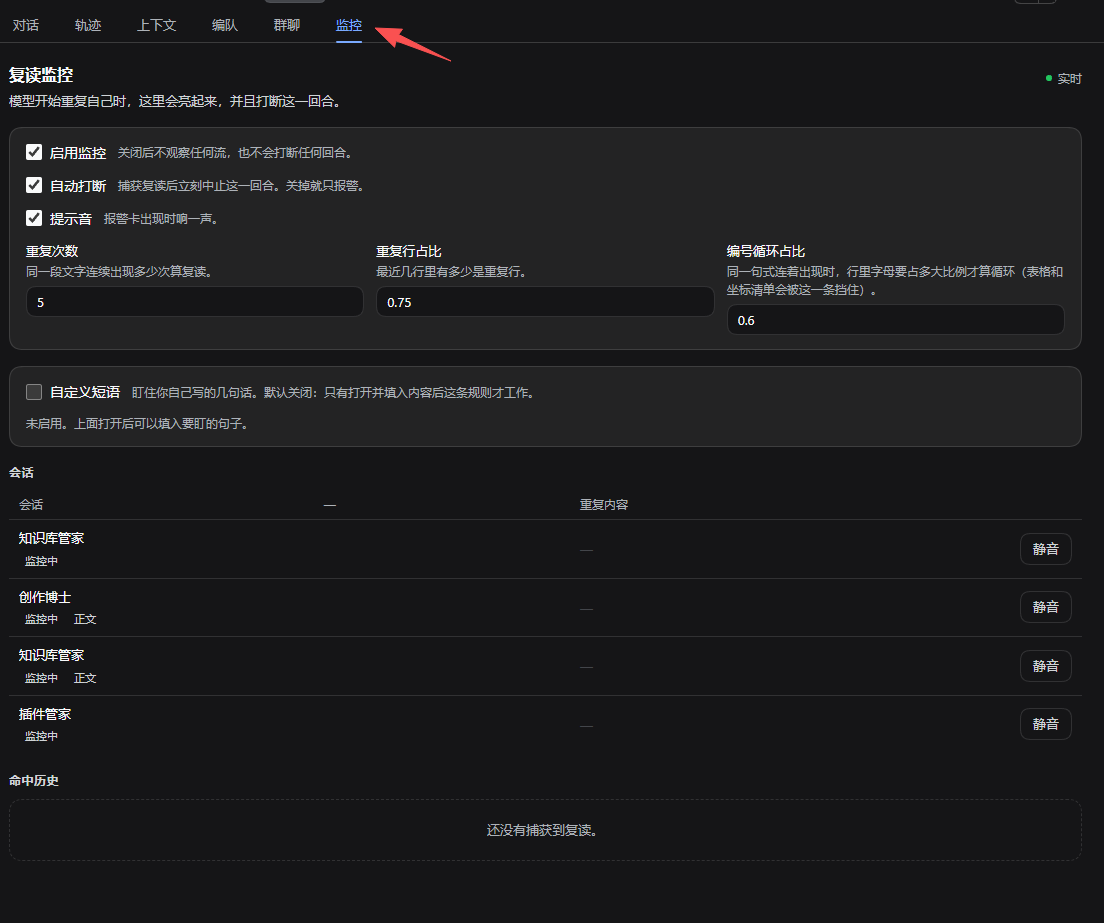Switch to the 对话 tab

coord(26,25)
